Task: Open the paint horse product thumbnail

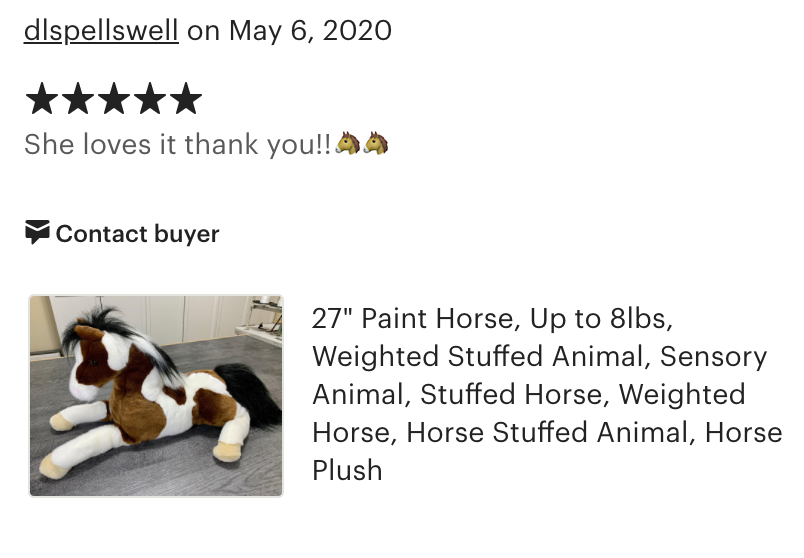Action: (156, 395)
